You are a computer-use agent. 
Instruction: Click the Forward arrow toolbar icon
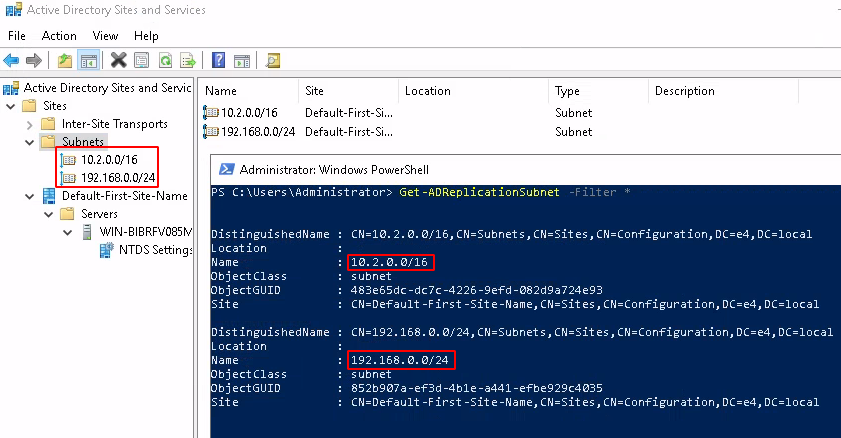point(34,61)
